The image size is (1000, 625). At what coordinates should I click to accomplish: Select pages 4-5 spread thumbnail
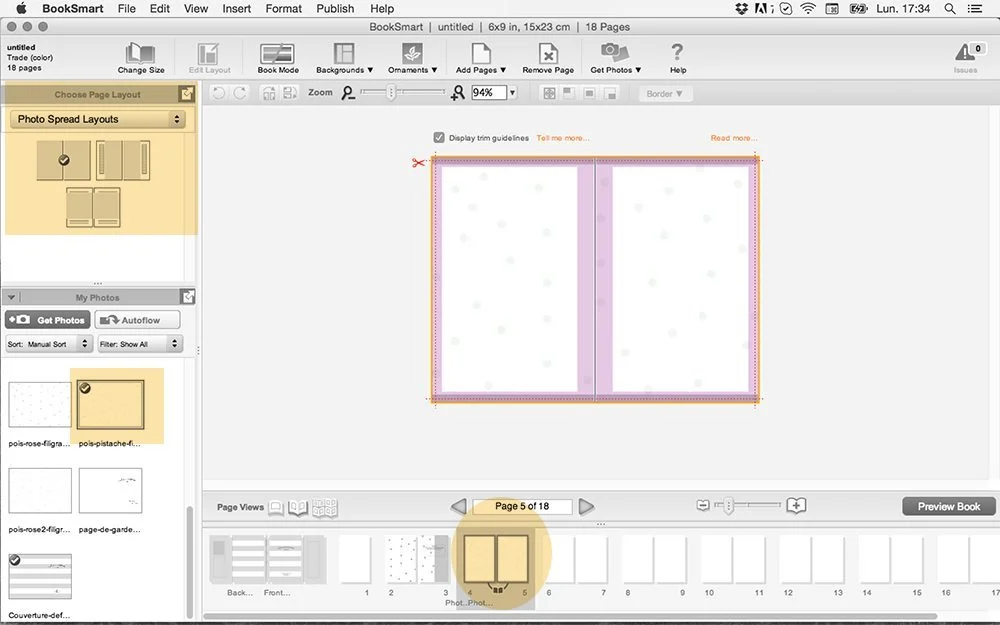point(496,559)
